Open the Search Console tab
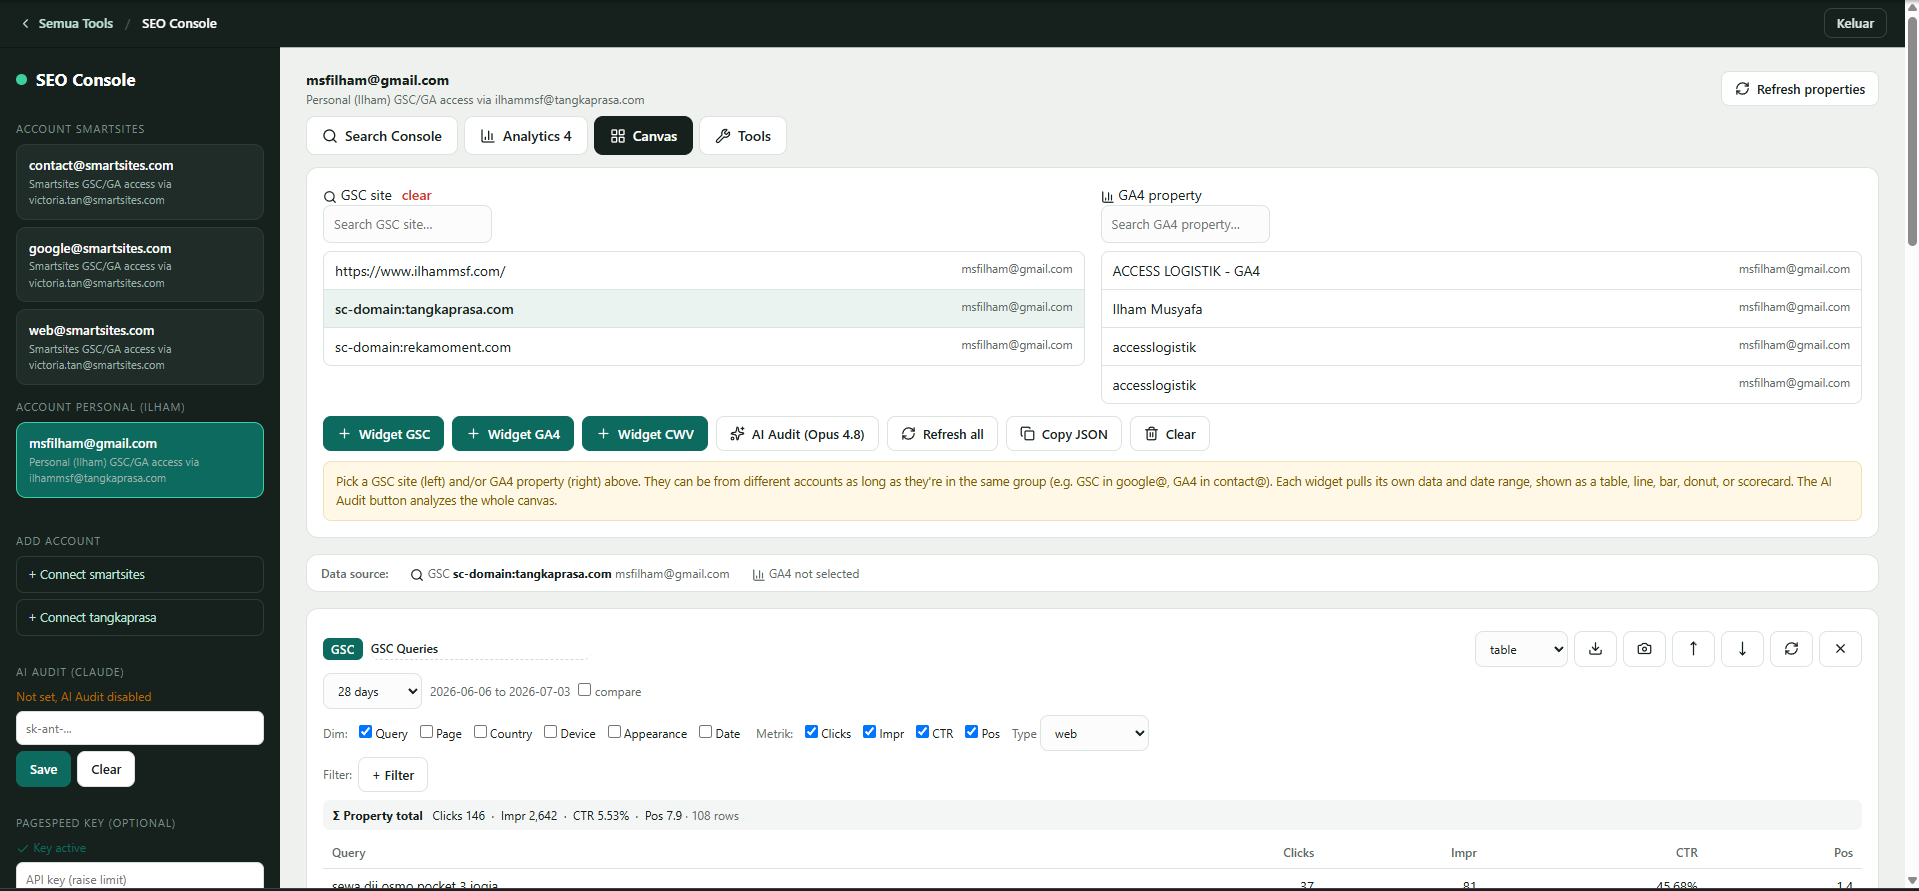This screenshot has width=1919, height=891. coord(382,136)
